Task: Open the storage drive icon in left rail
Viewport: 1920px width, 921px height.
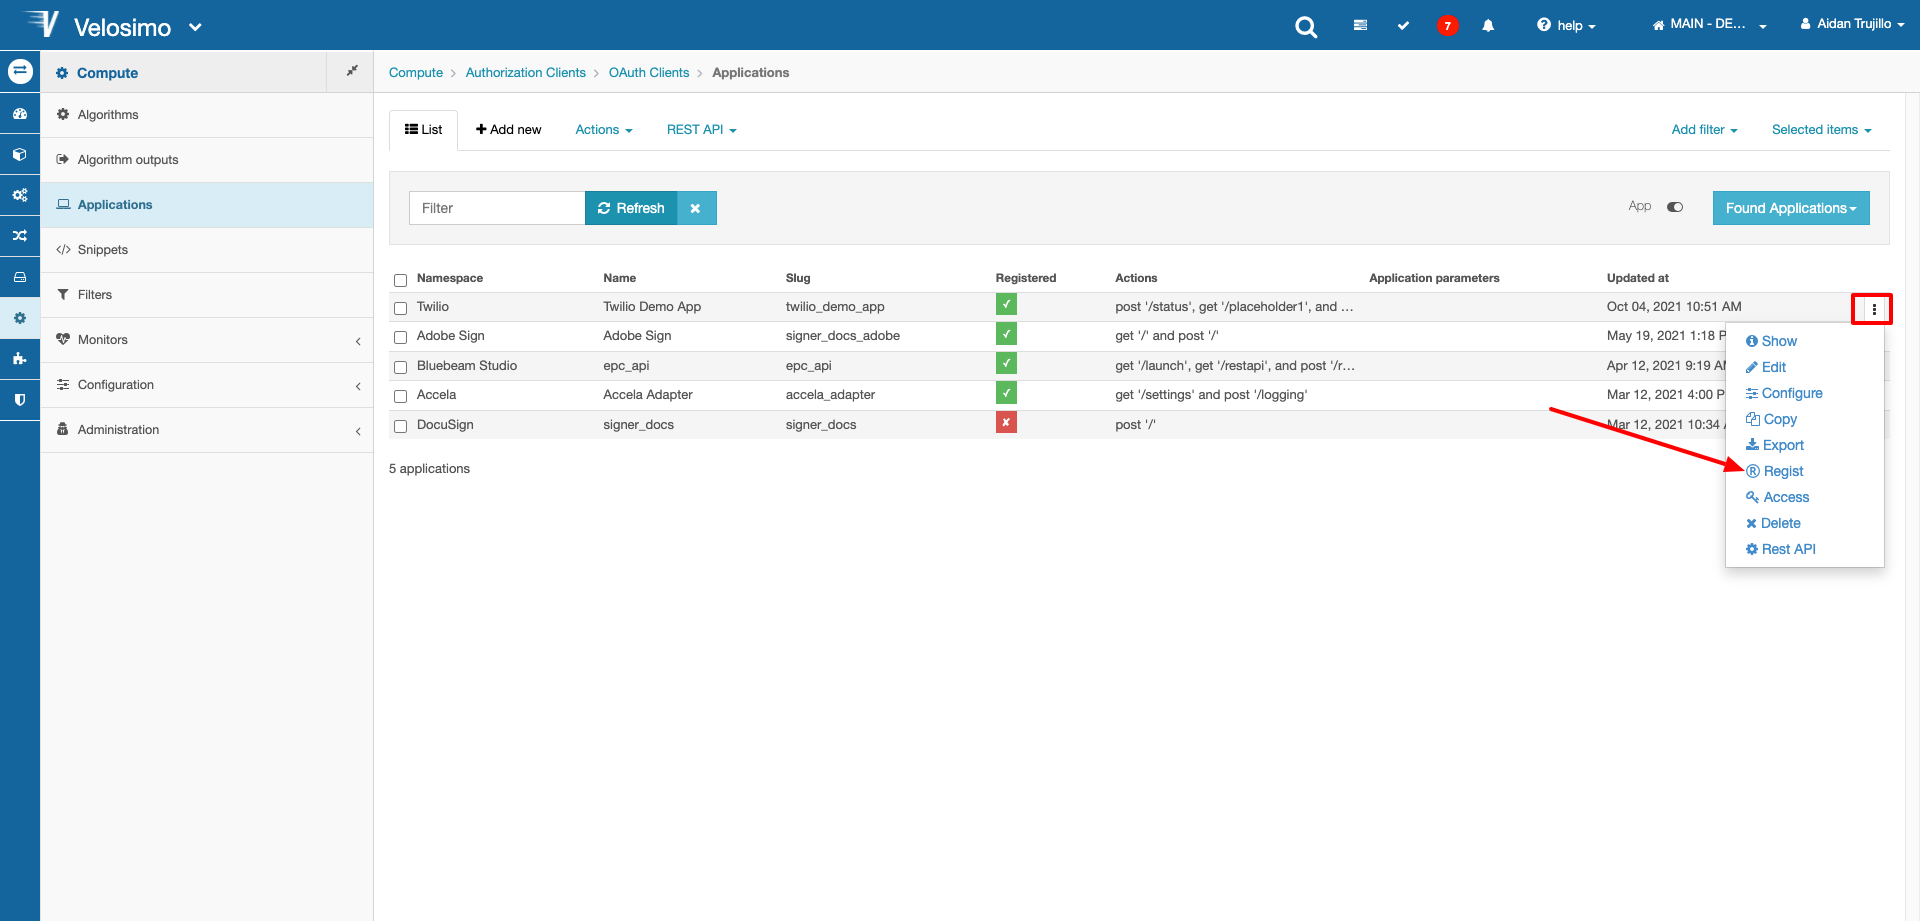Action: (20, 277)
